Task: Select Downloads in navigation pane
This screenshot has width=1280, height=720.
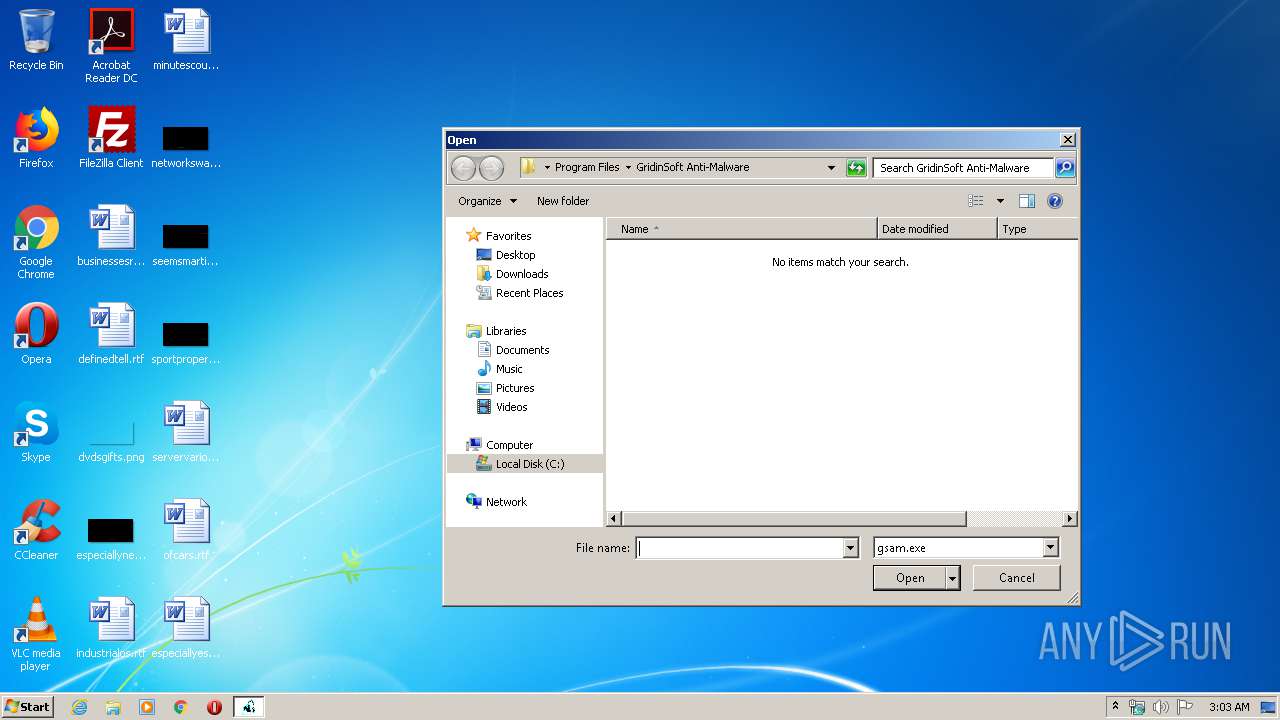Action: [x=522, y=274]
